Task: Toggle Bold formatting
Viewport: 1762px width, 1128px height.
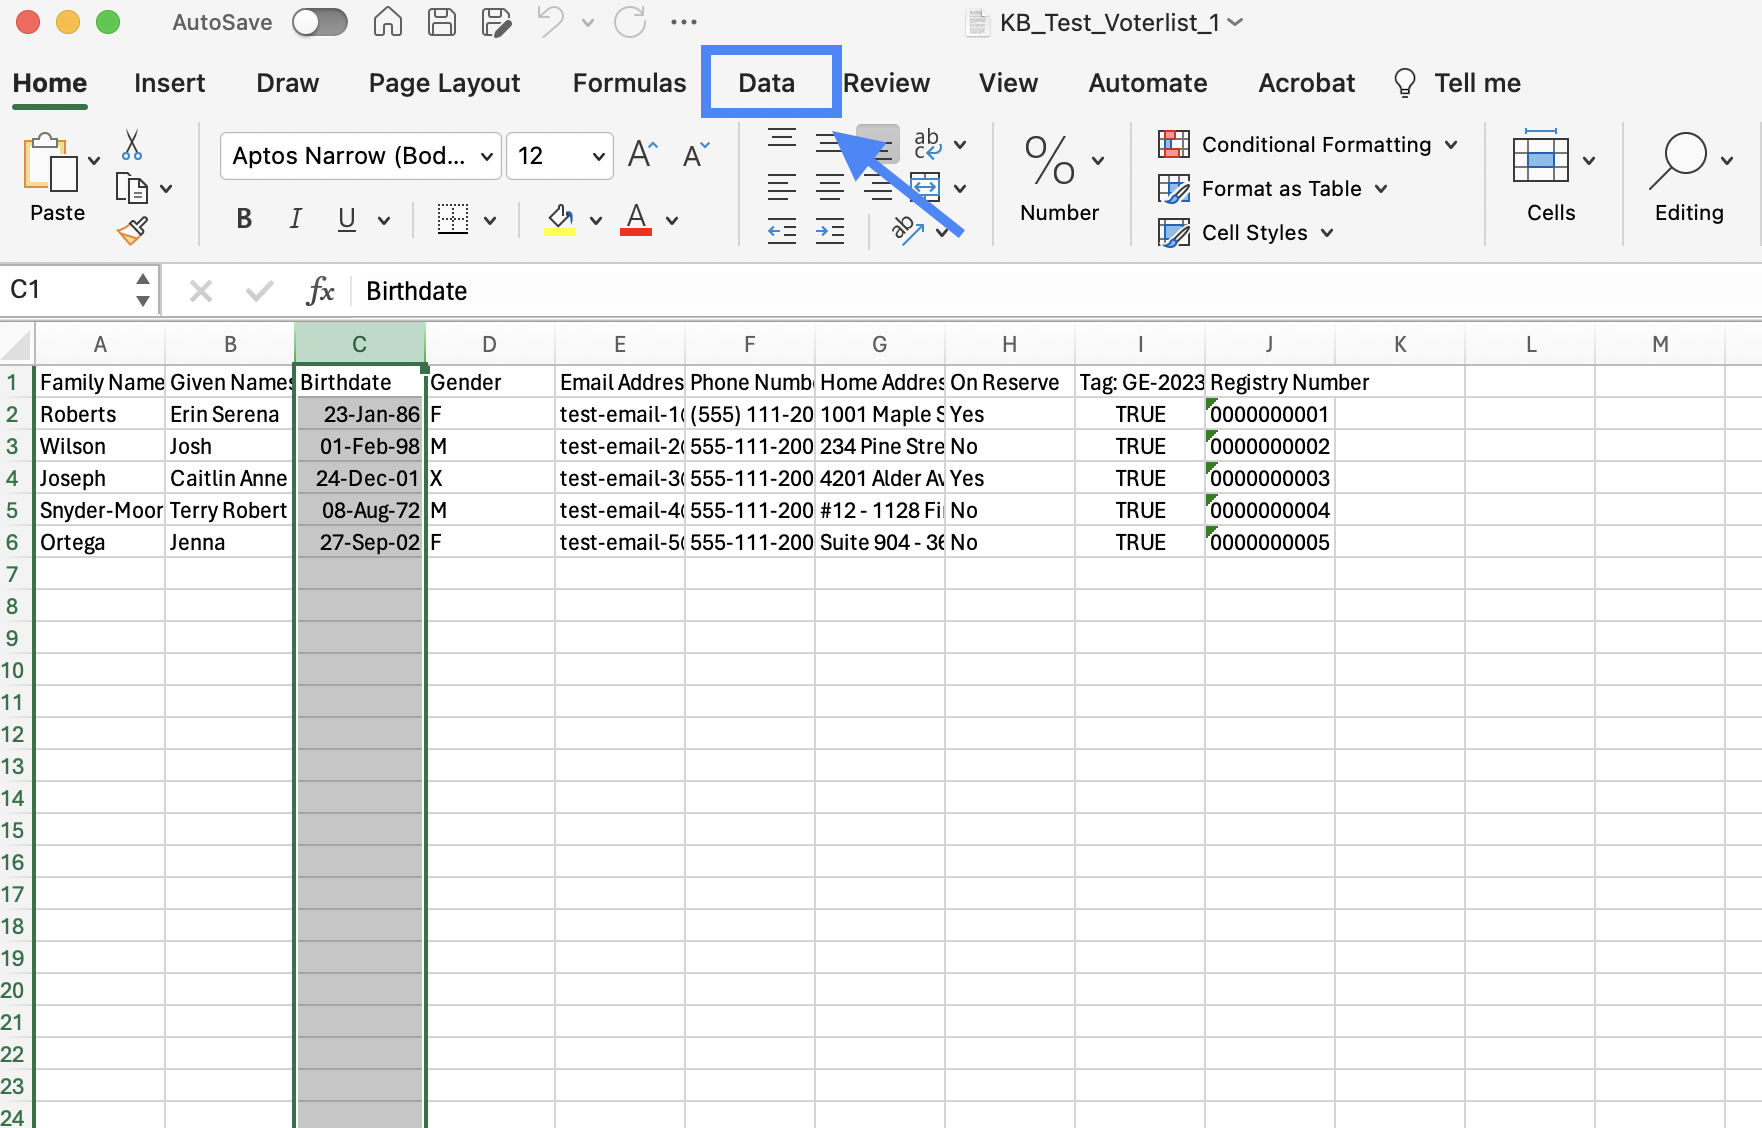Action: 244,219
